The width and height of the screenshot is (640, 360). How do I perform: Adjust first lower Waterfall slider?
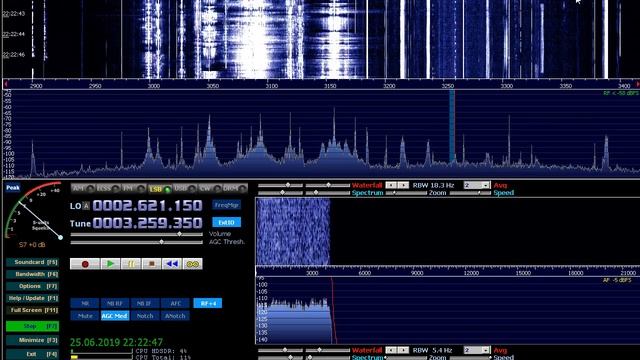280,350
